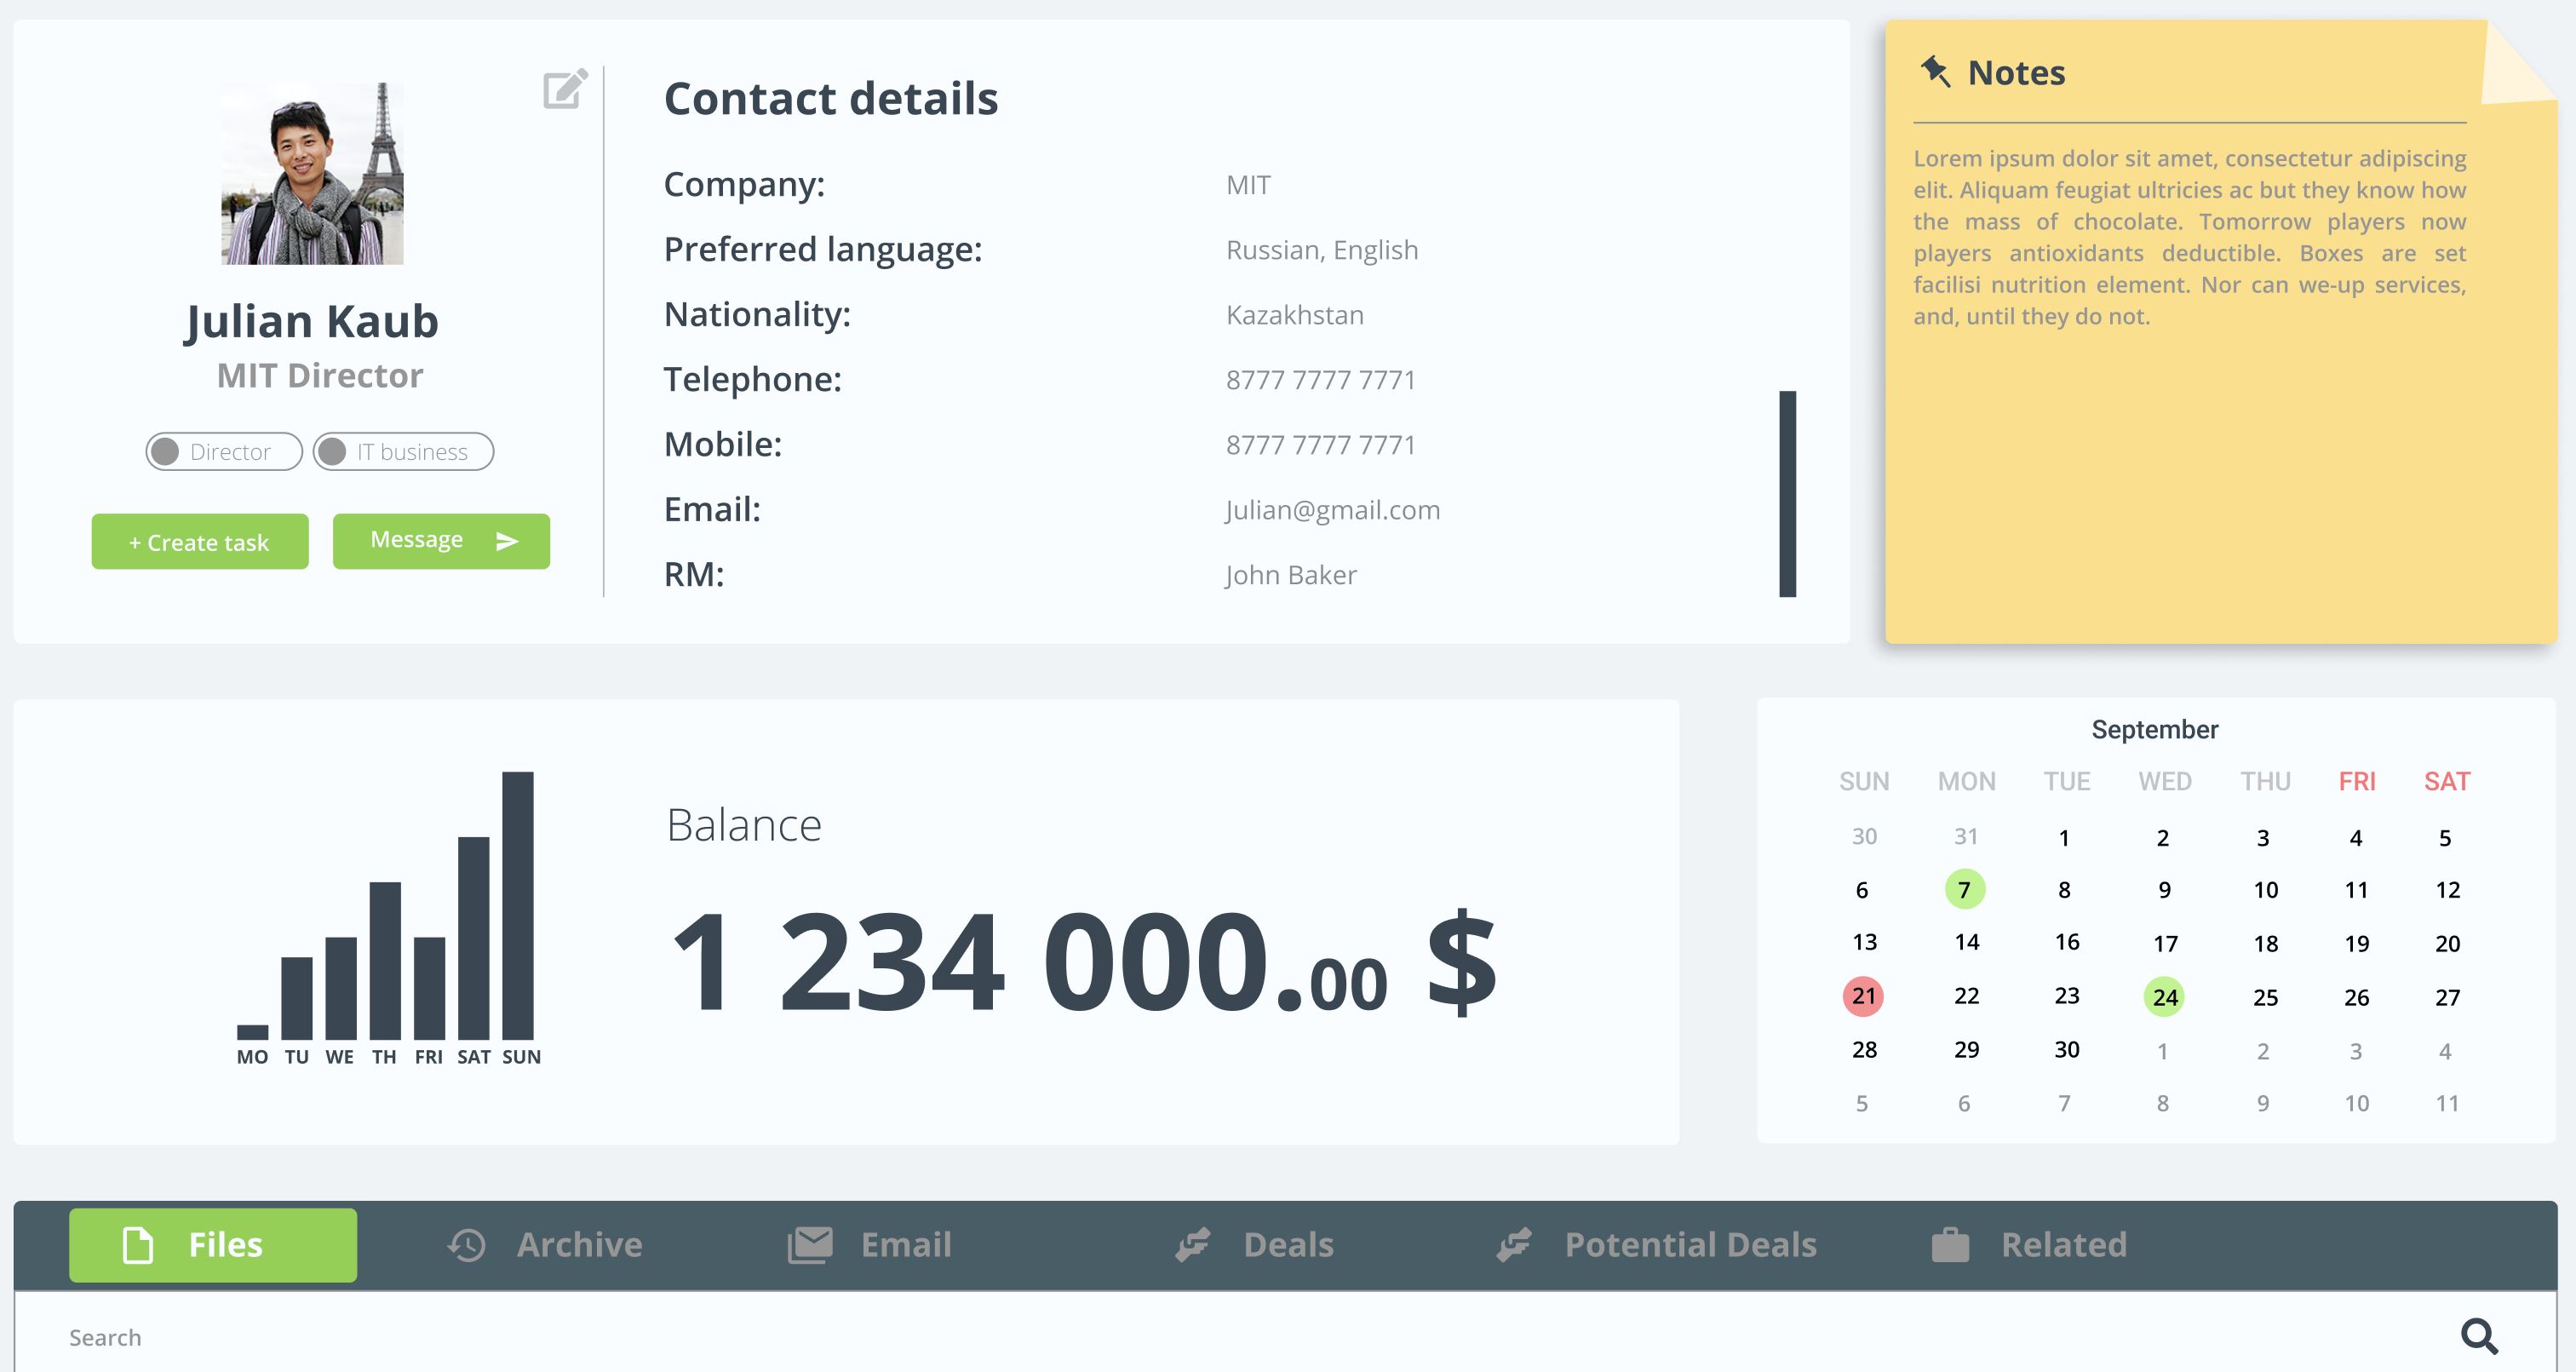2576x1372 pixels.
Task: Click the SUN bar in balance chart
Action: pyautogui.click(x=518, y=905)
